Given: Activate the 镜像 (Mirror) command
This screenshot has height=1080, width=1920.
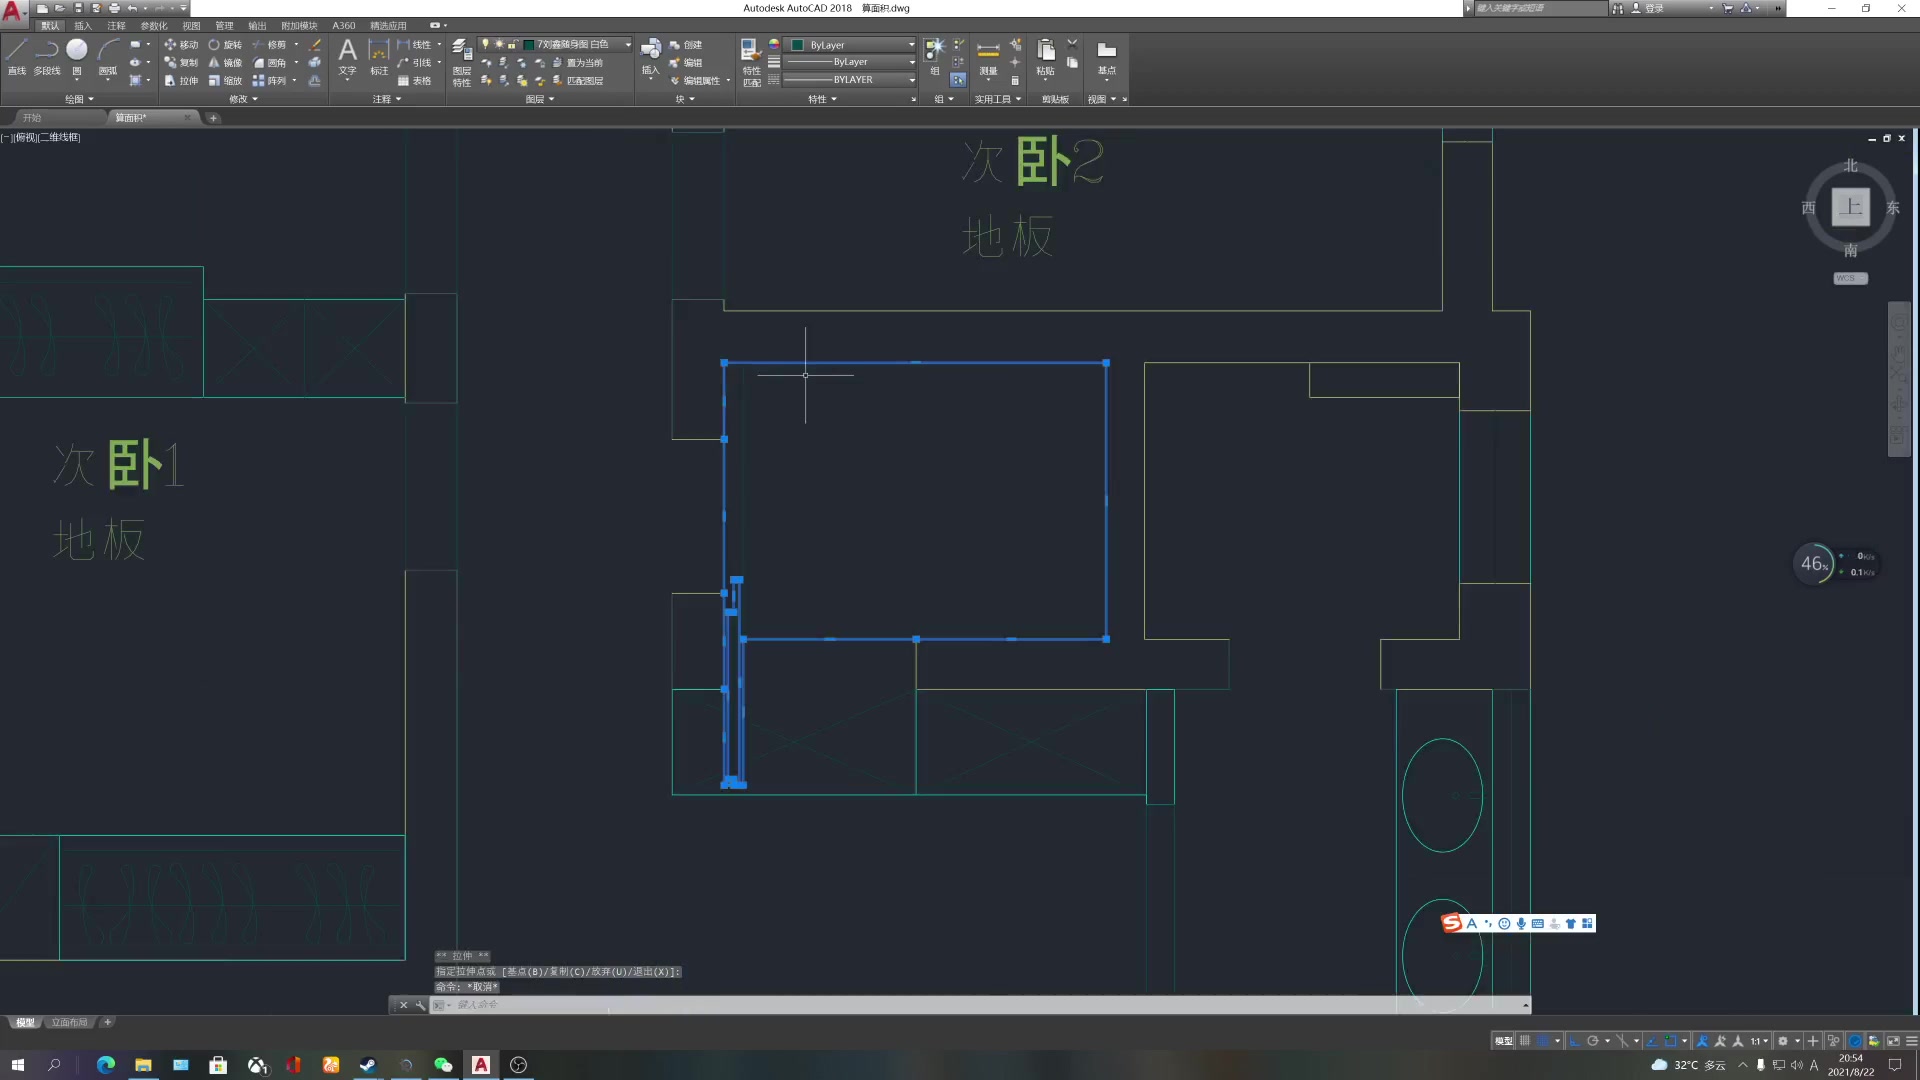Looking at the screenshot, I should coord(225,63).
